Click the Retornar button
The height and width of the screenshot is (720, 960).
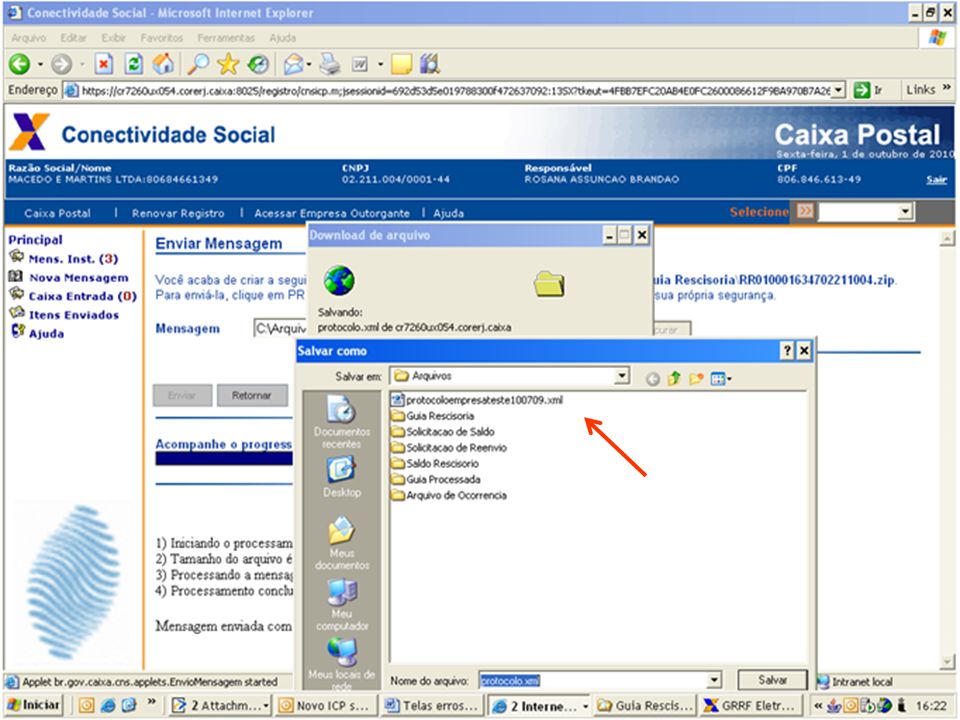pos(252,396)
